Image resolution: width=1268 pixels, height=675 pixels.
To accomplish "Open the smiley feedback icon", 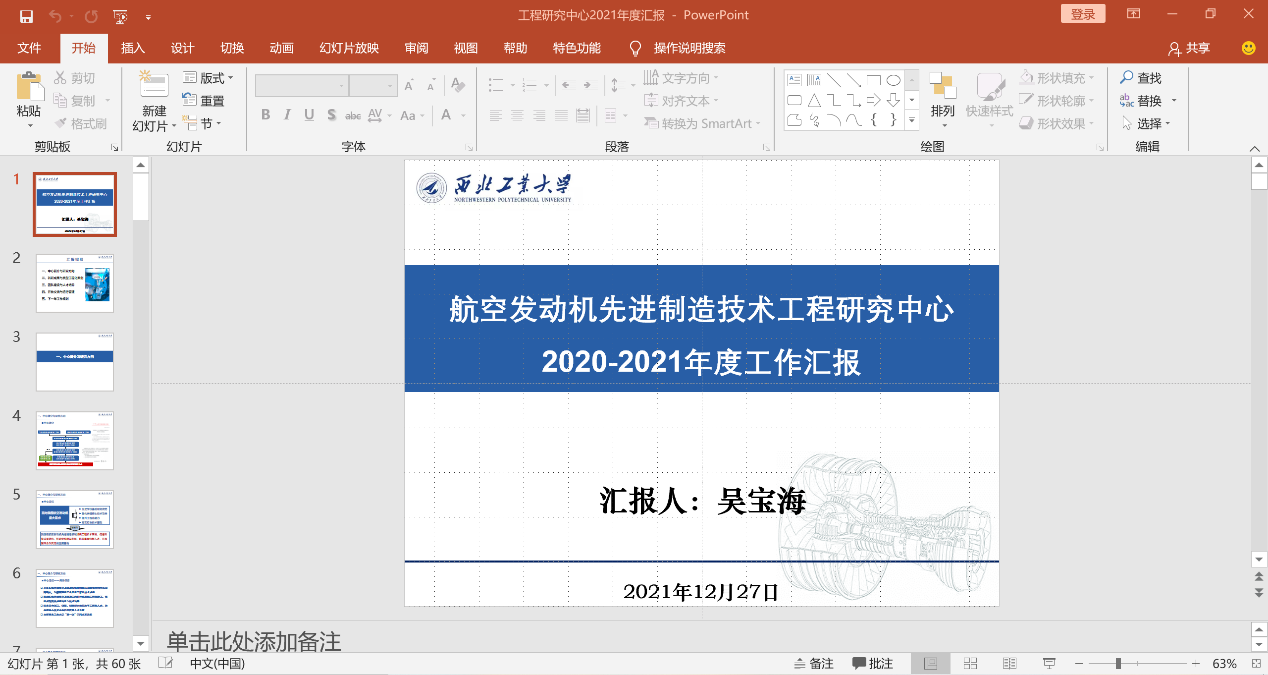I will tap(1248, 48).
